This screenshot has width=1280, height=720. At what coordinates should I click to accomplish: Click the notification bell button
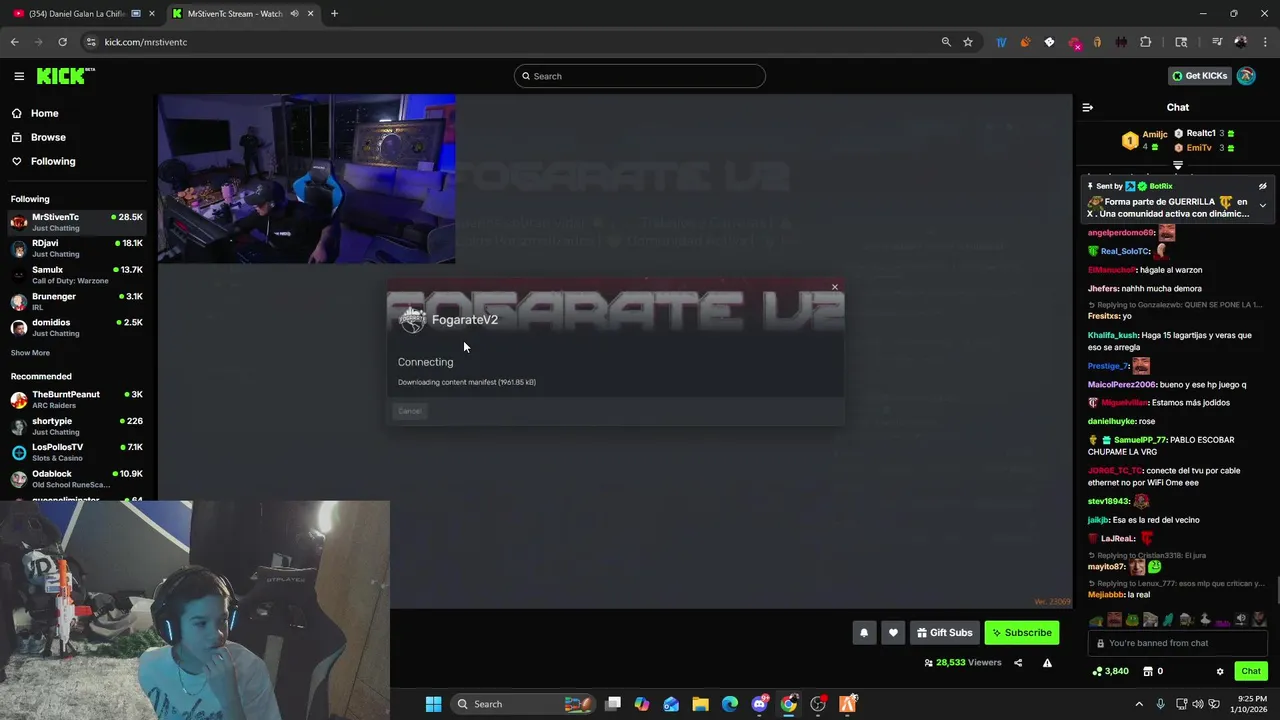click(x=864, y=632)
